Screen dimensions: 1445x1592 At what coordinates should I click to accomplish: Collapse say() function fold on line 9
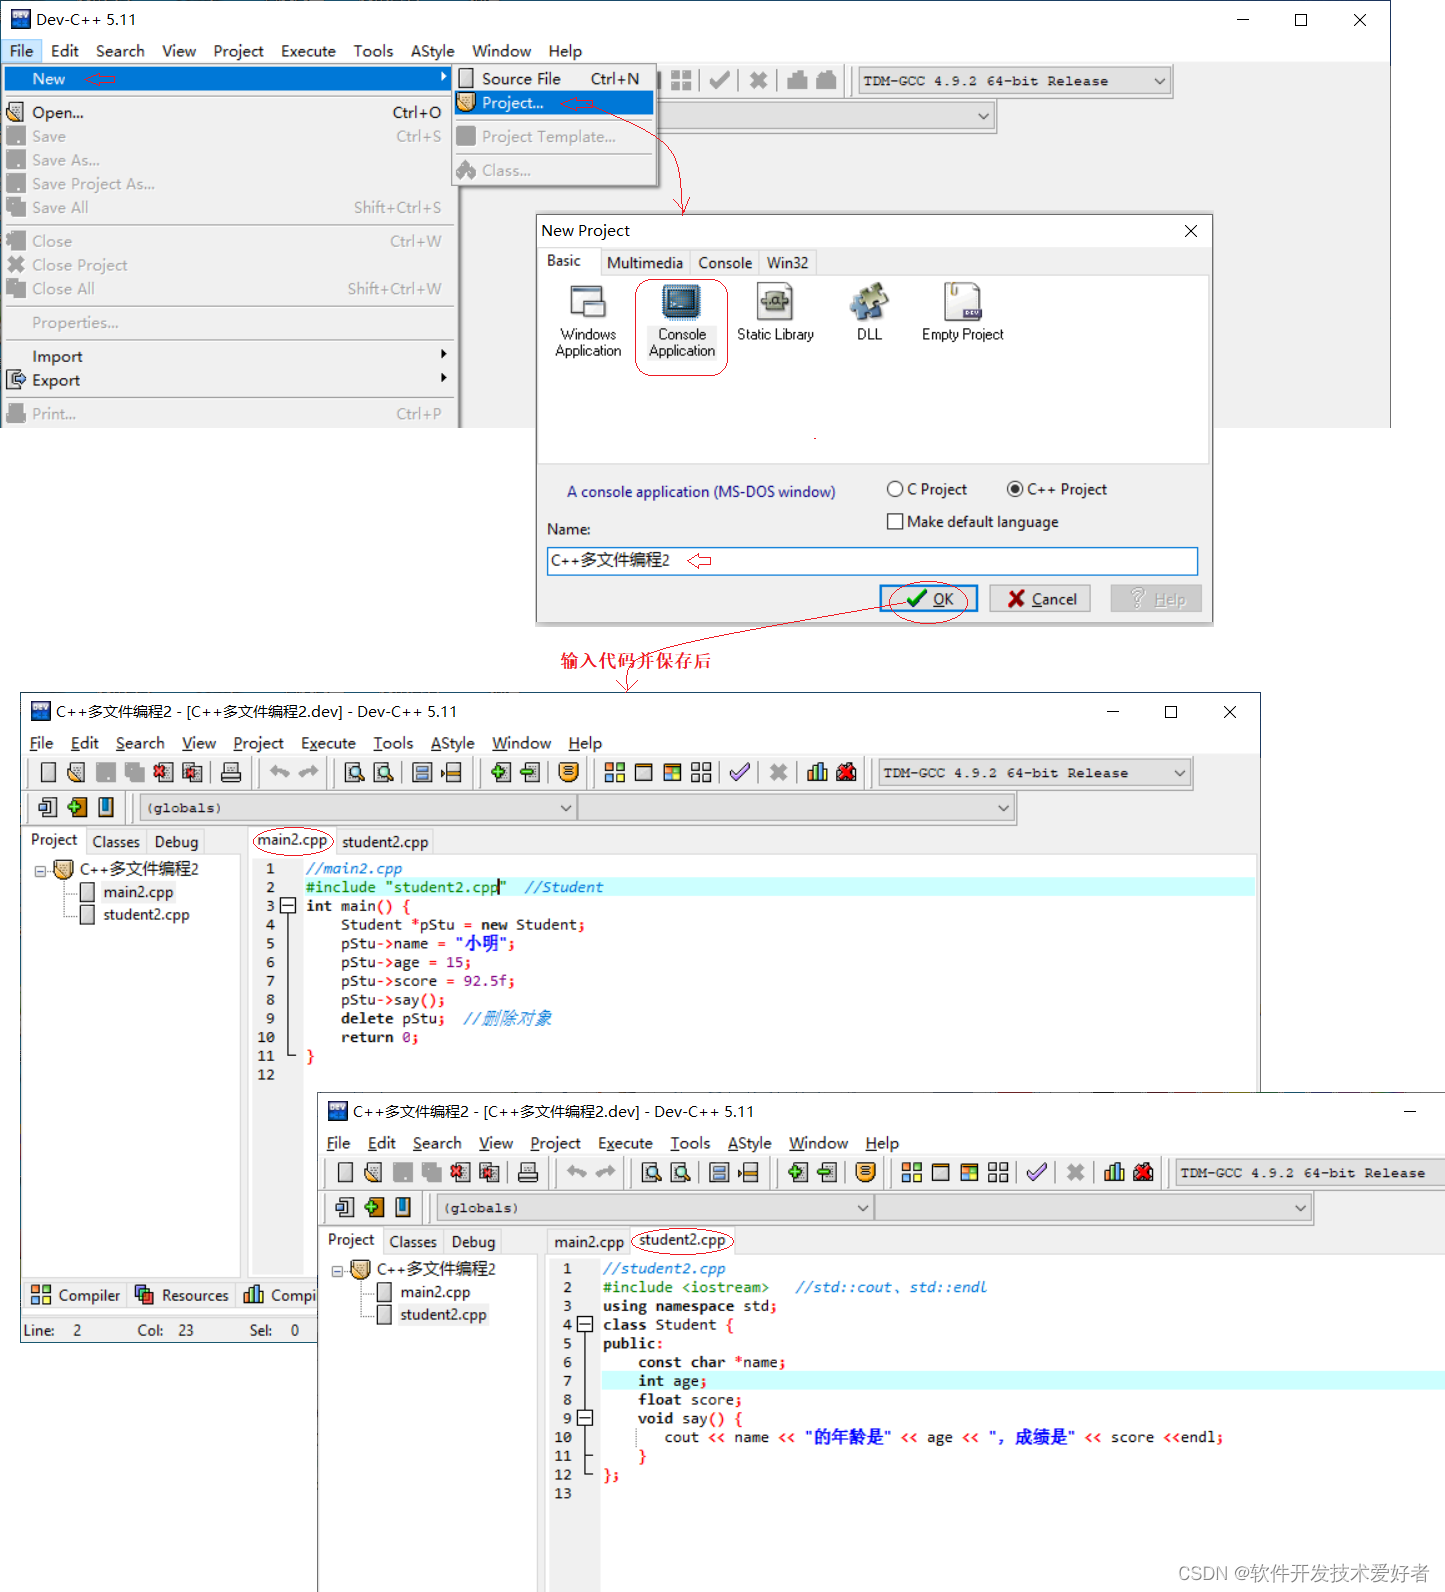pos(585,1419)
